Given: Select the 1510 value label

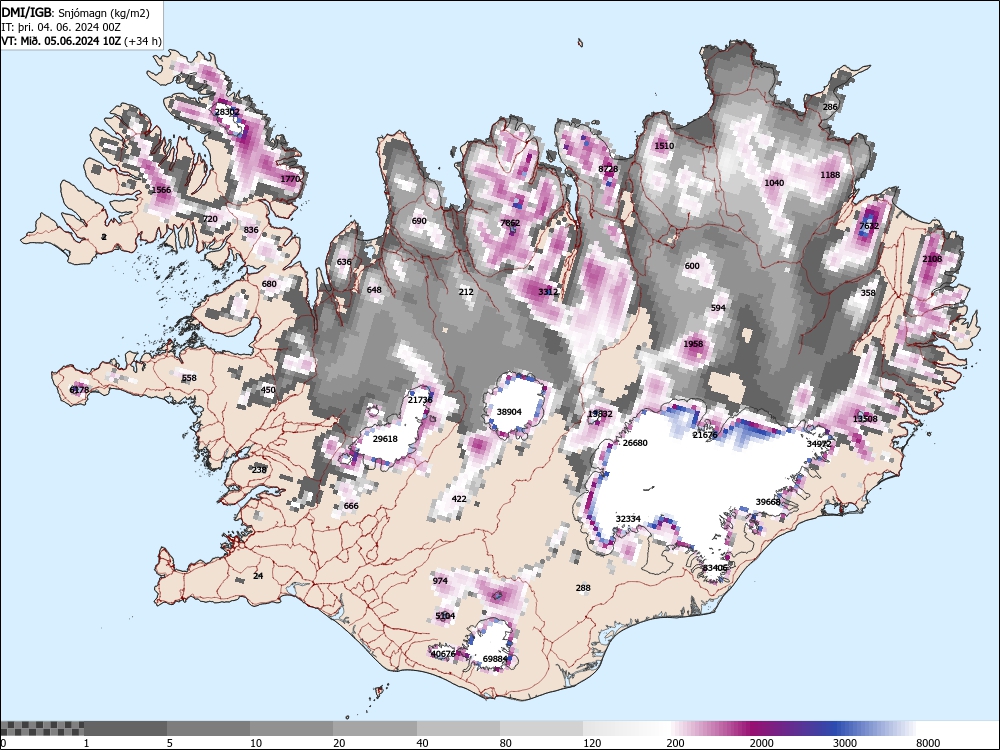Looking at the screenshot, I should point(664,145).
